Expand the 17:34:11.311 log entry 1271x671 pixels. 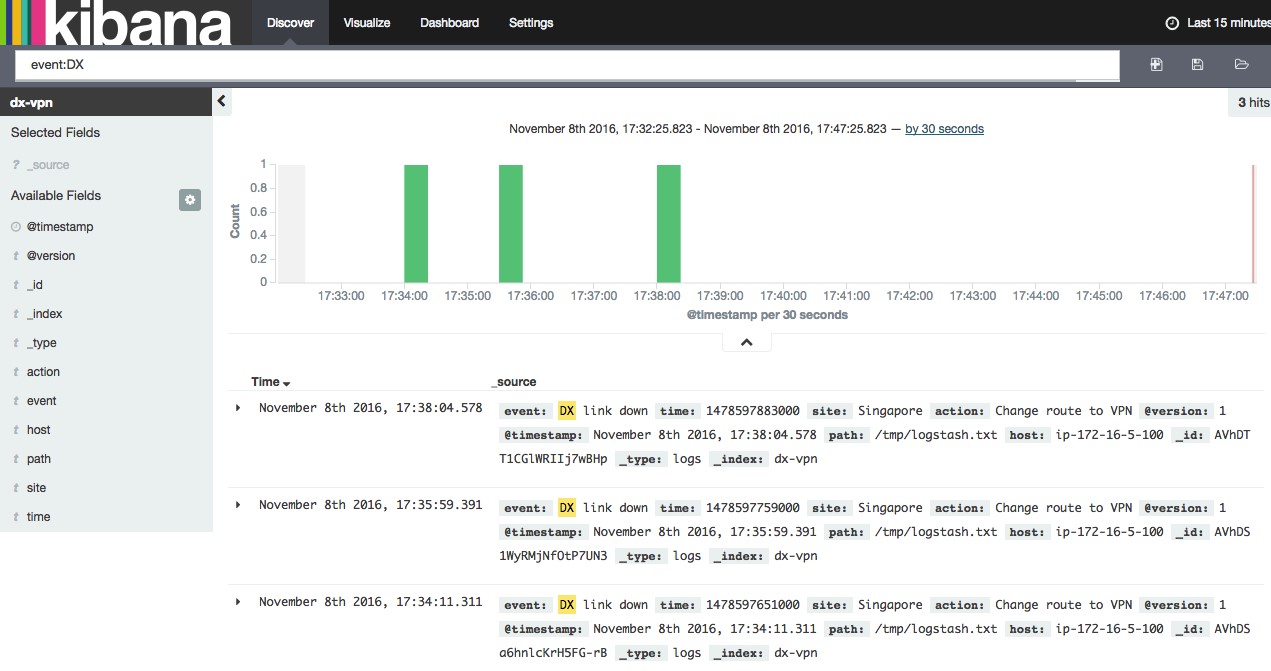click(238, 602)
